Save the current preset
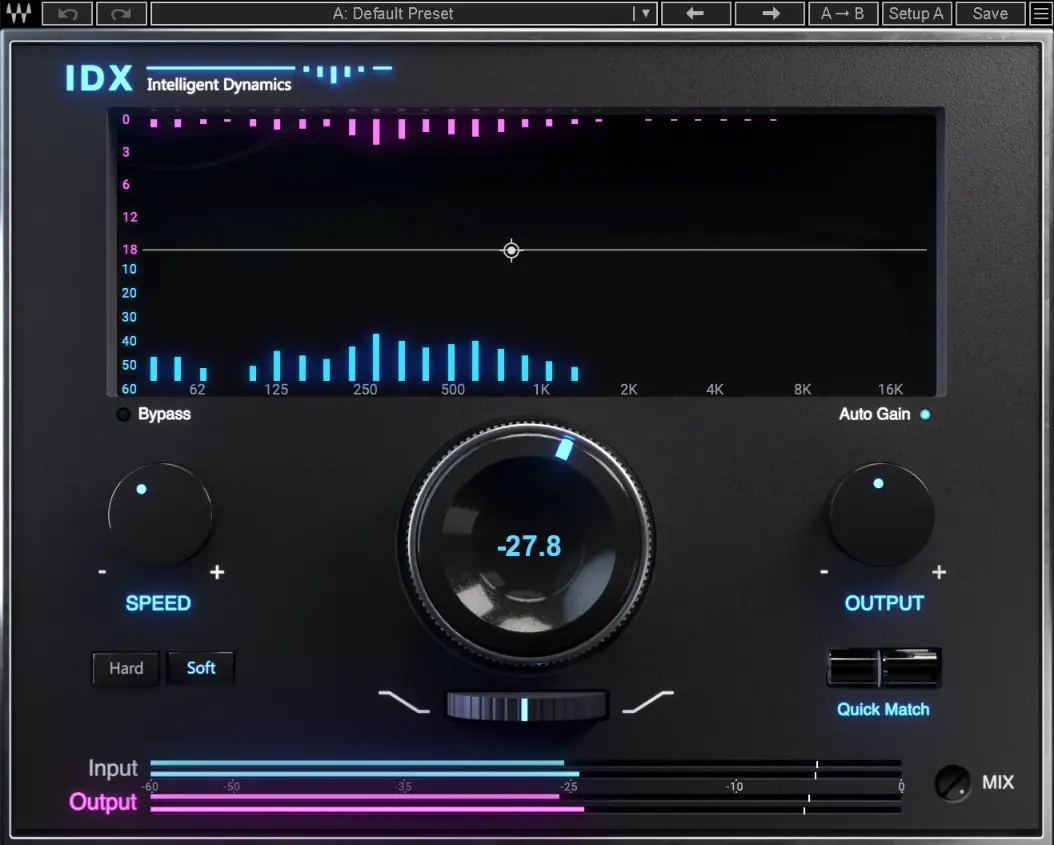This screenshot has width=1054, height=845. point(989,13)
